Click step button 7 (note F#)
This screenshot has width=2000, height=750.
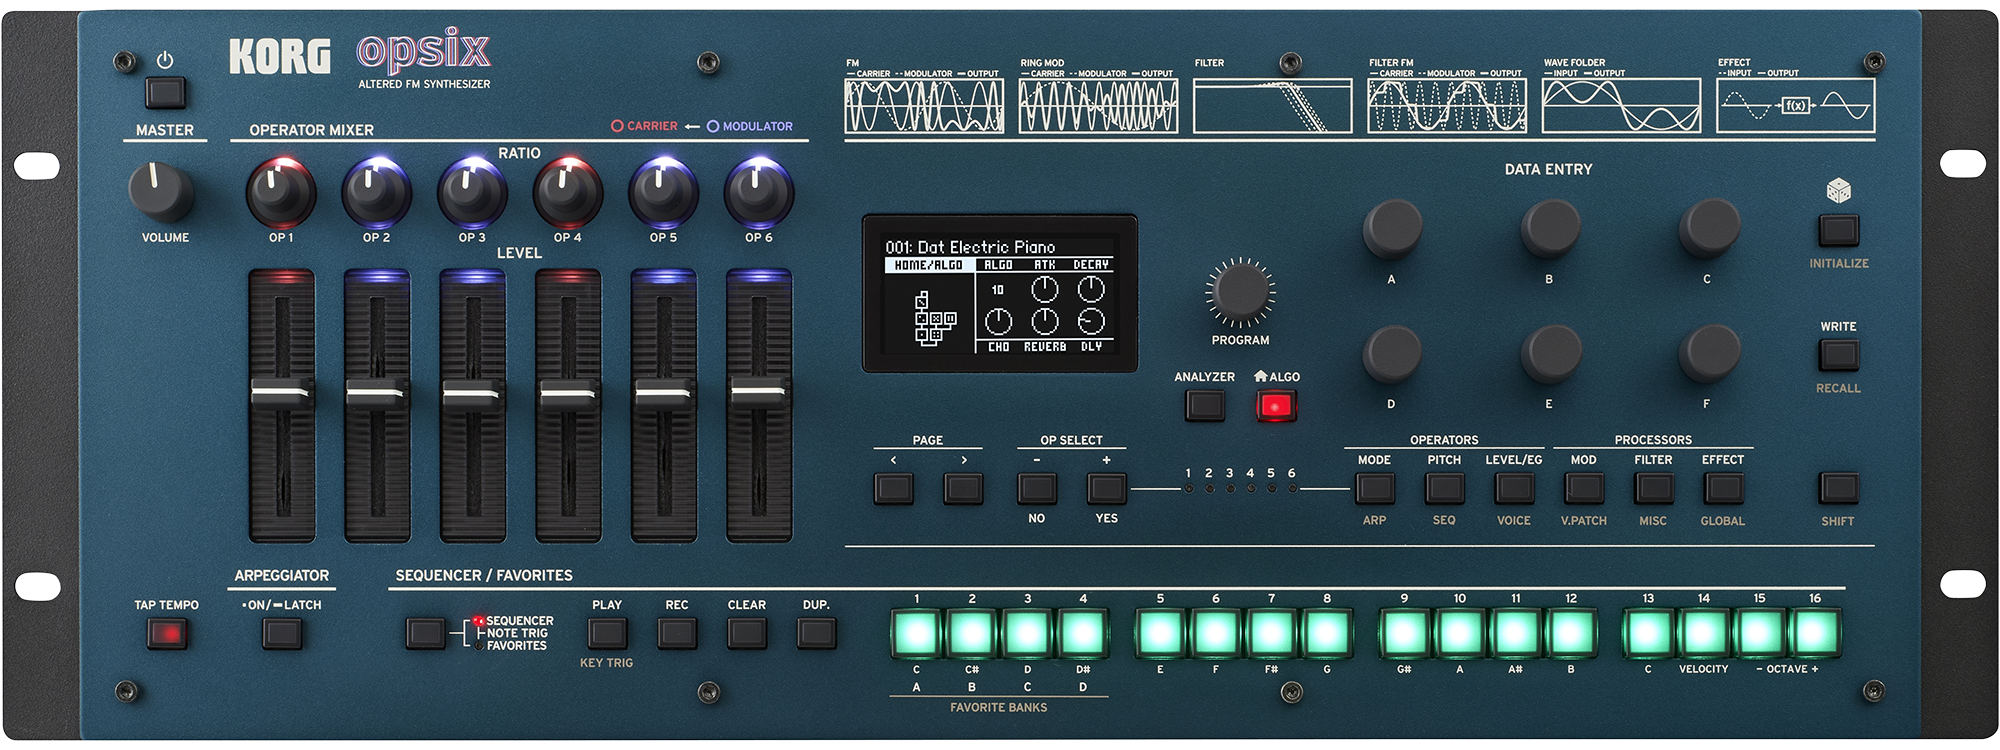(x=1271, y=633)
